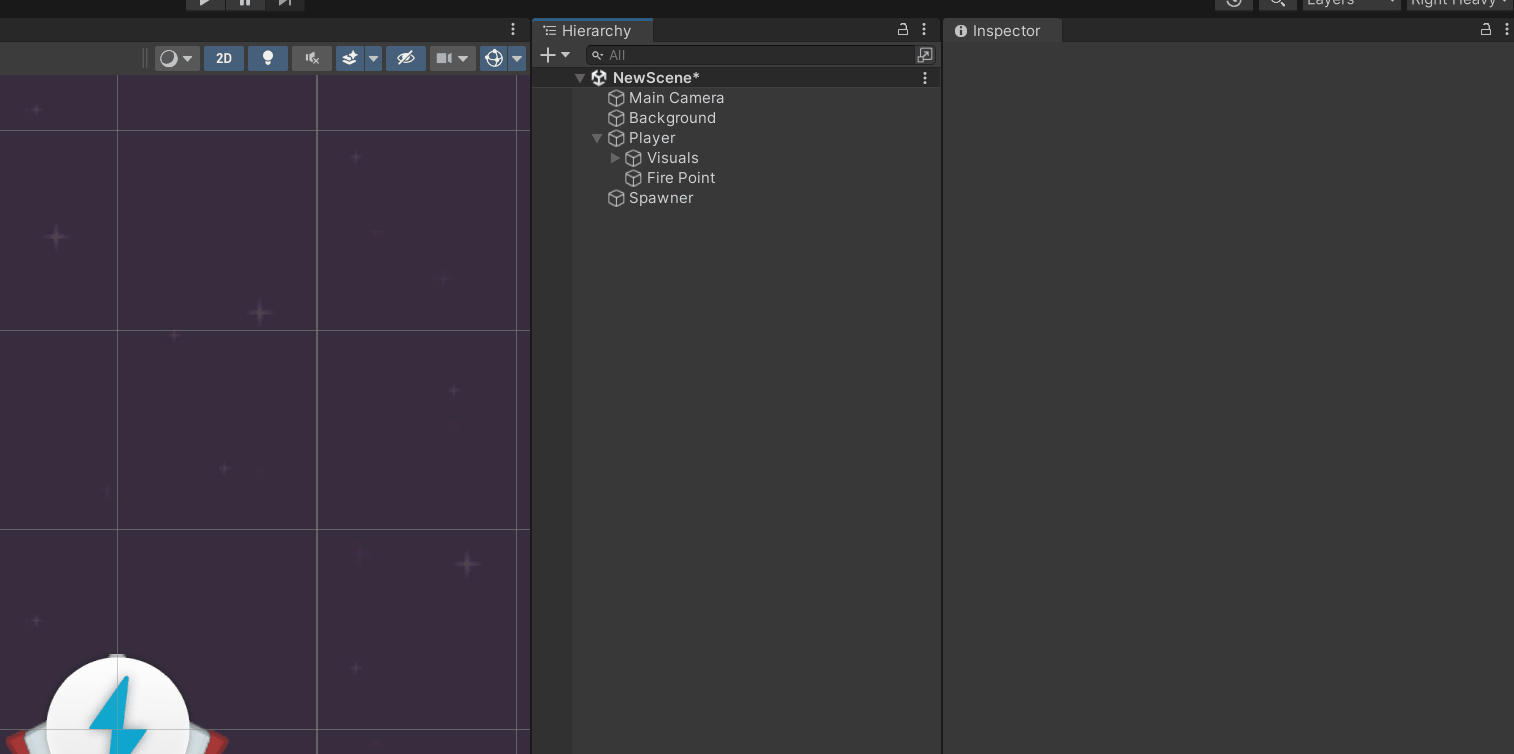Screen dimensions: 1514x754
Task: Toggle scene audio mute button
Action: tap(312, 58)
